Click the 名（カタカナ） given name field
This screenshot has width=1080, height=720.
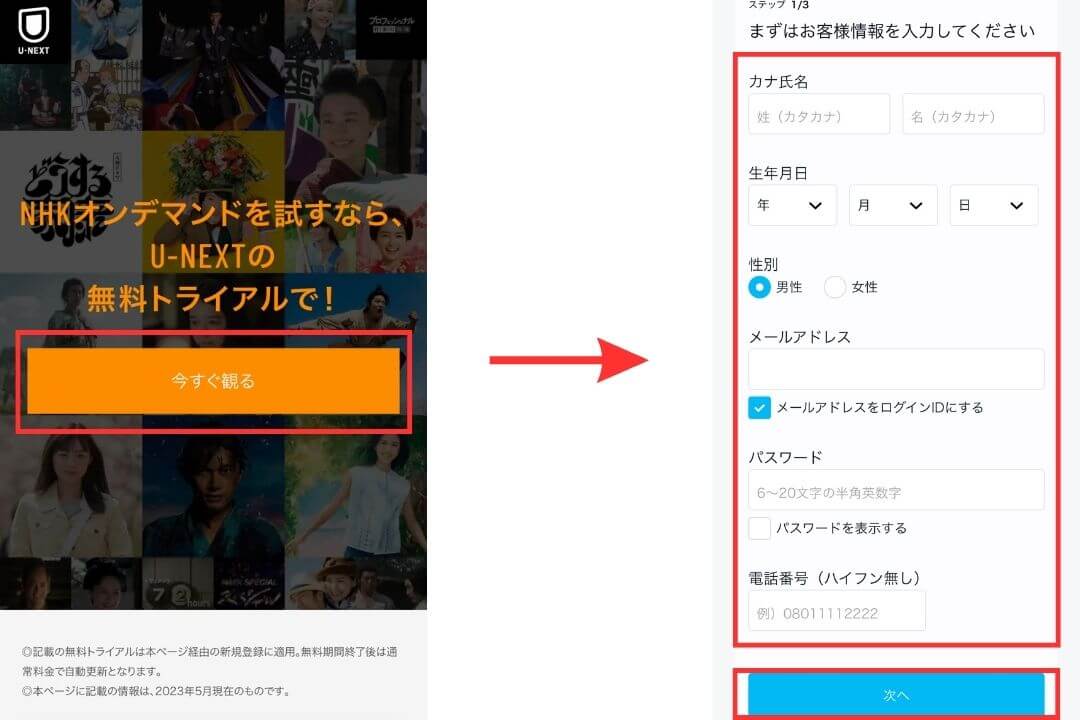click(x=973, y=115)
